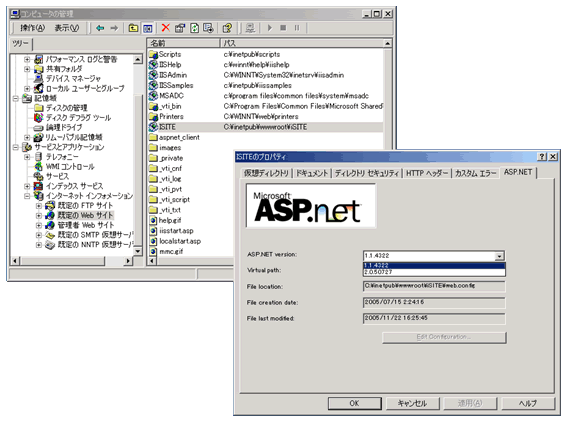The width and height of the screenshot is (569, 425).
Task: Switch to the カスタム エラー tab
Action: click(475, 173)
